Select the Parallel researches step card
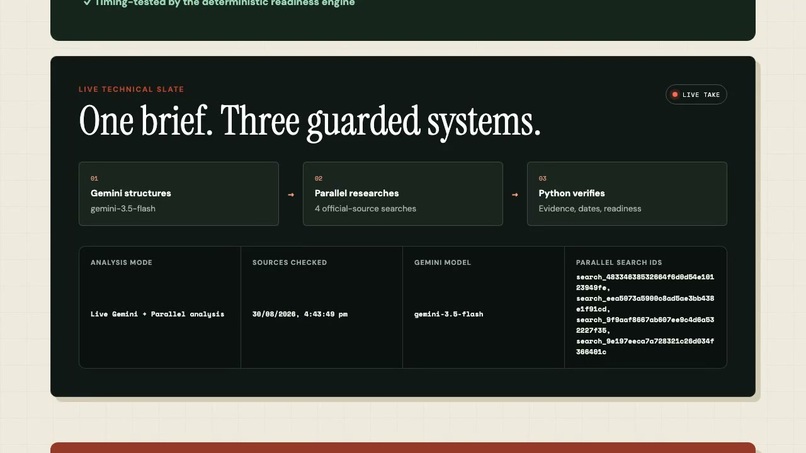Screen dimensions: 806x453 (x=403, y=194)
